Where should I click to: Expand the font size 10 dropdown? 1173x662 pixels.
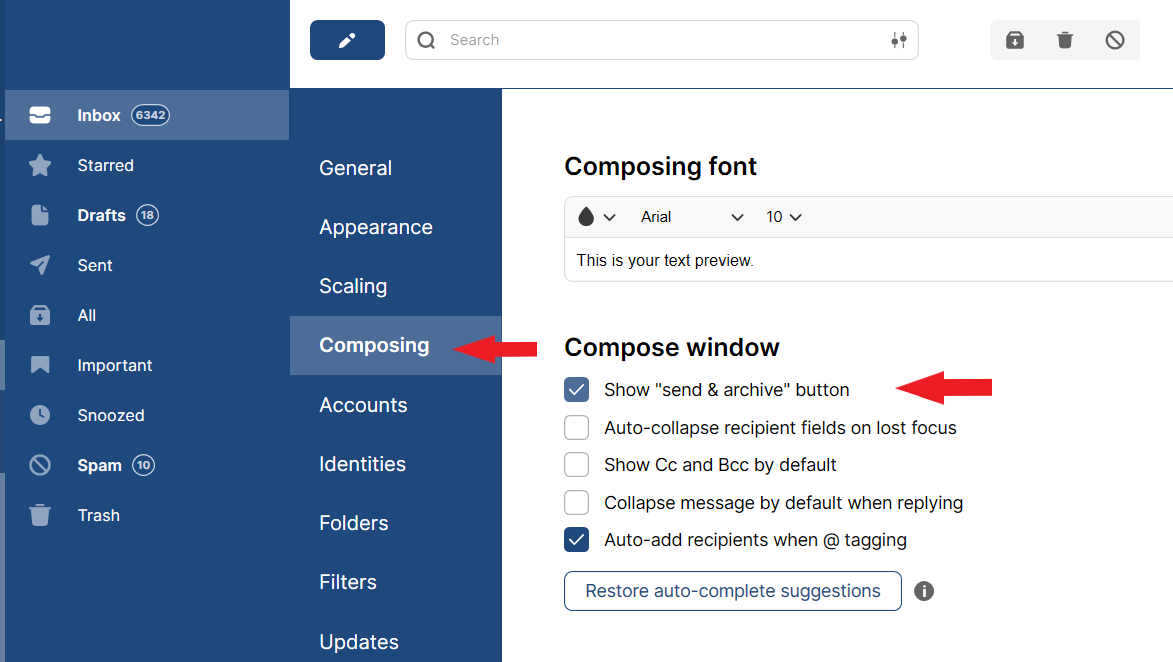(x=784, y=217)
